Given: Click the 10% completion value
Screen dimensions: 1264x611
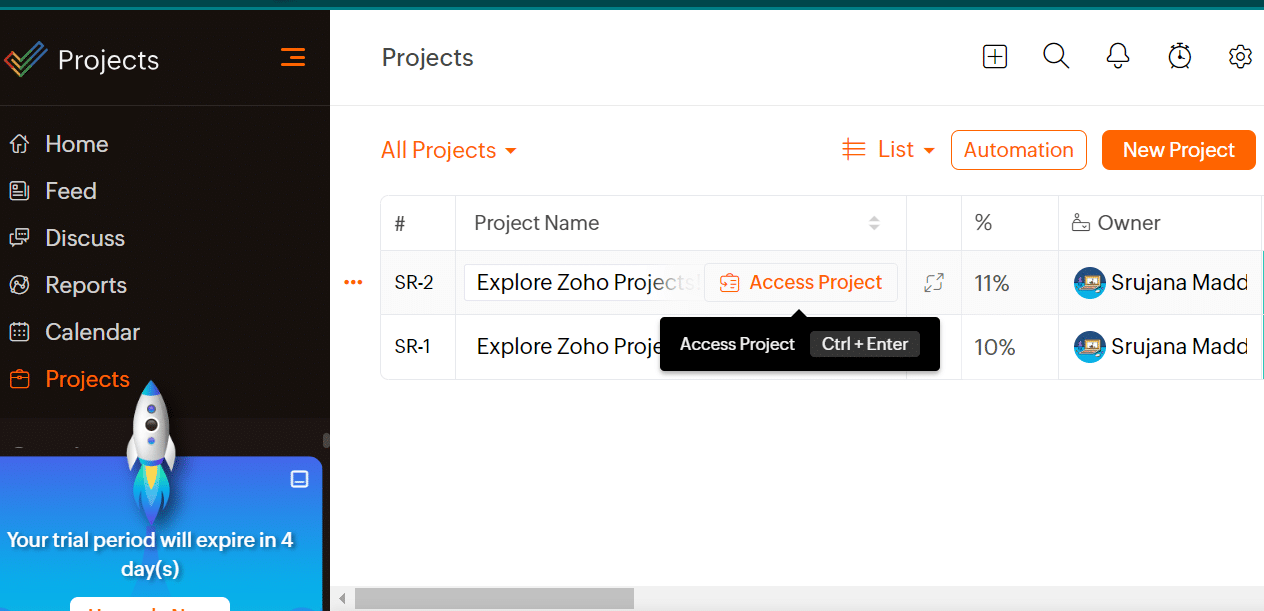Looking at the screenshot, I should pyautogui.click(x=995, y=347).
